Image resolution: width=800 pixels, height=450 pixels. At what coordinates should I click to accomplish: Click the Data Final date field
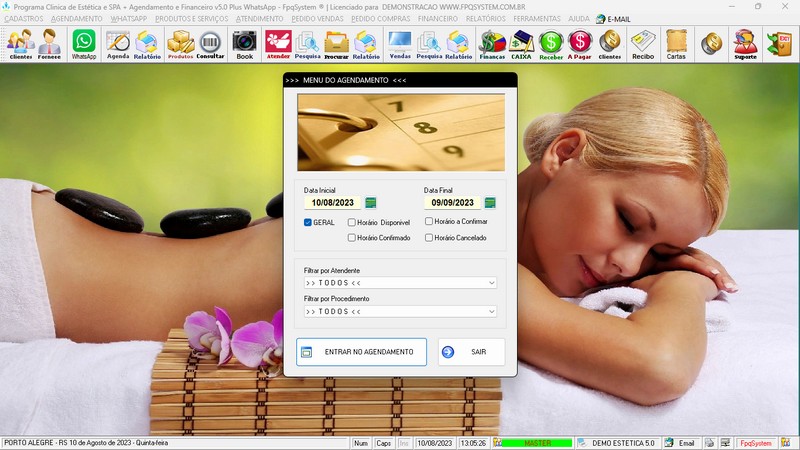(x=453, y=203)
